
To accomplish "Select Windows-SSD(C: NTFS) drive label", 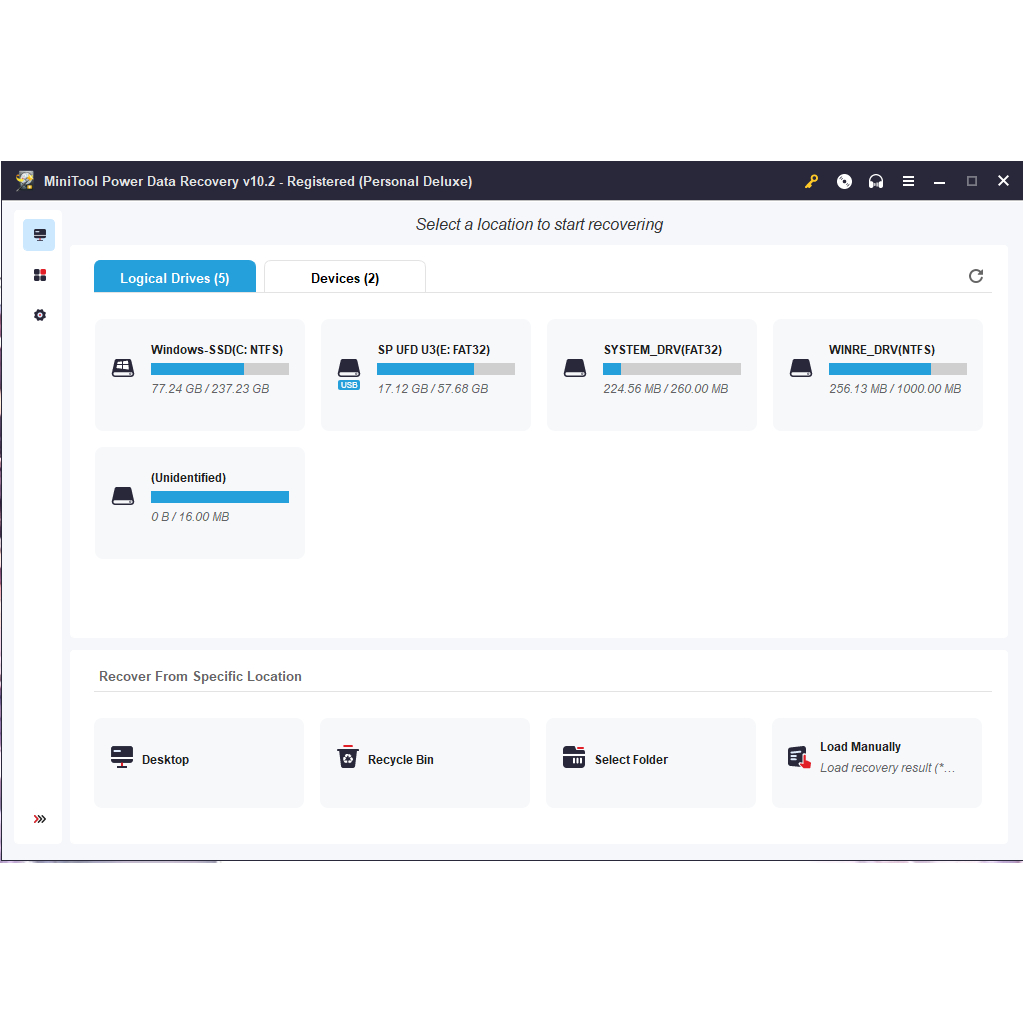I will 217,350.
